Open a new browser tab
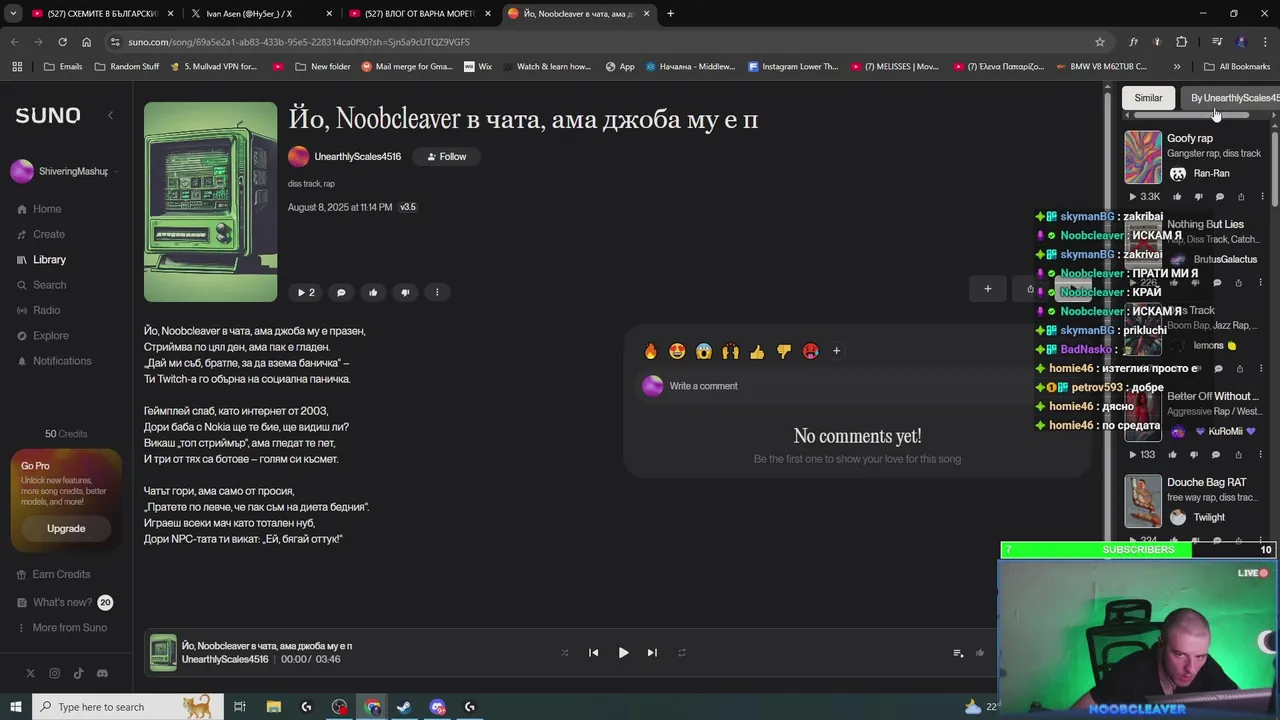The image size is (1280, 720). 670,14
